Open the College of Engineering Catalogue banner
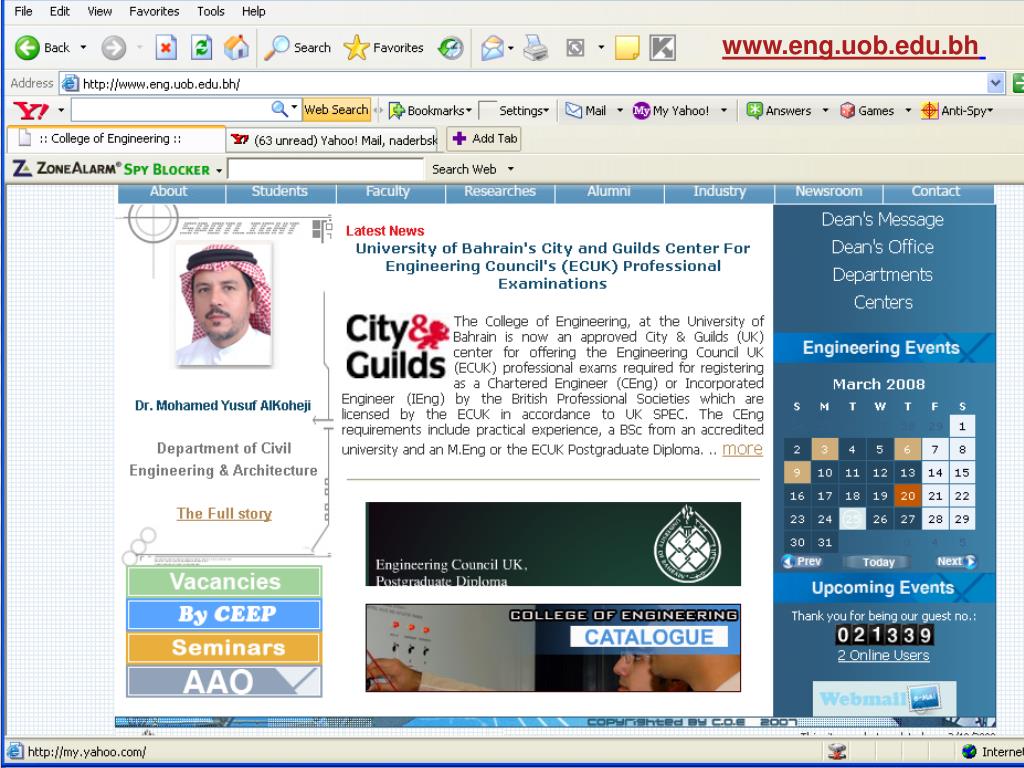Image resolution: width=1024 pixels, height=768 pixels. click(553, 648)
